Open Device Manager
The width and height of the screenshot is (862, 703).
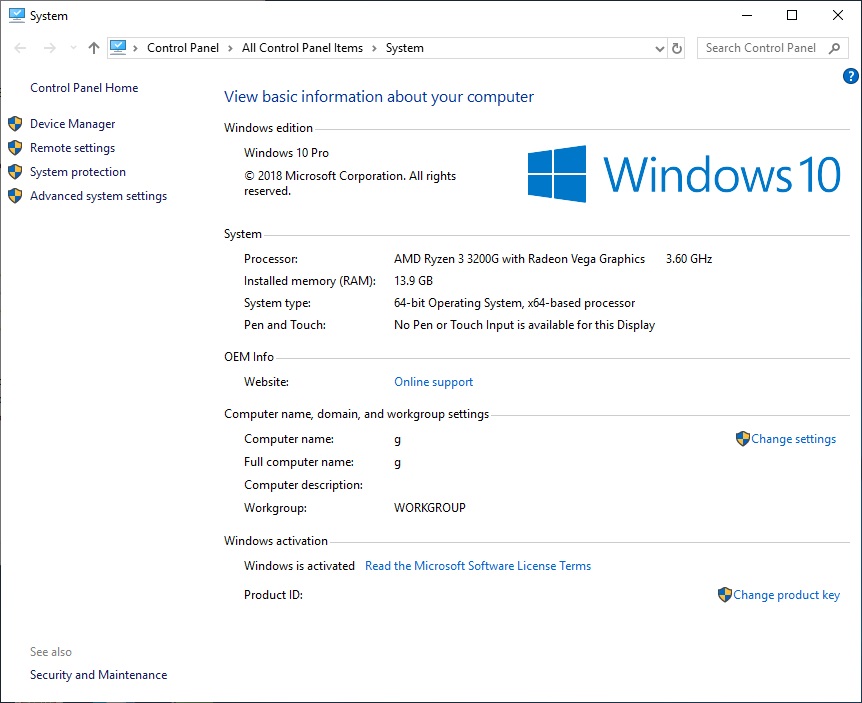pos(73,124)
